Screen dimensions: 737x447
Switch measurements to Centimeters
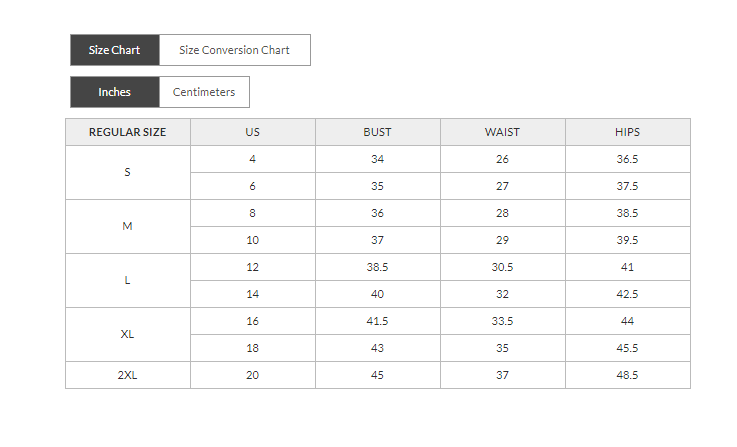[204, 92]
